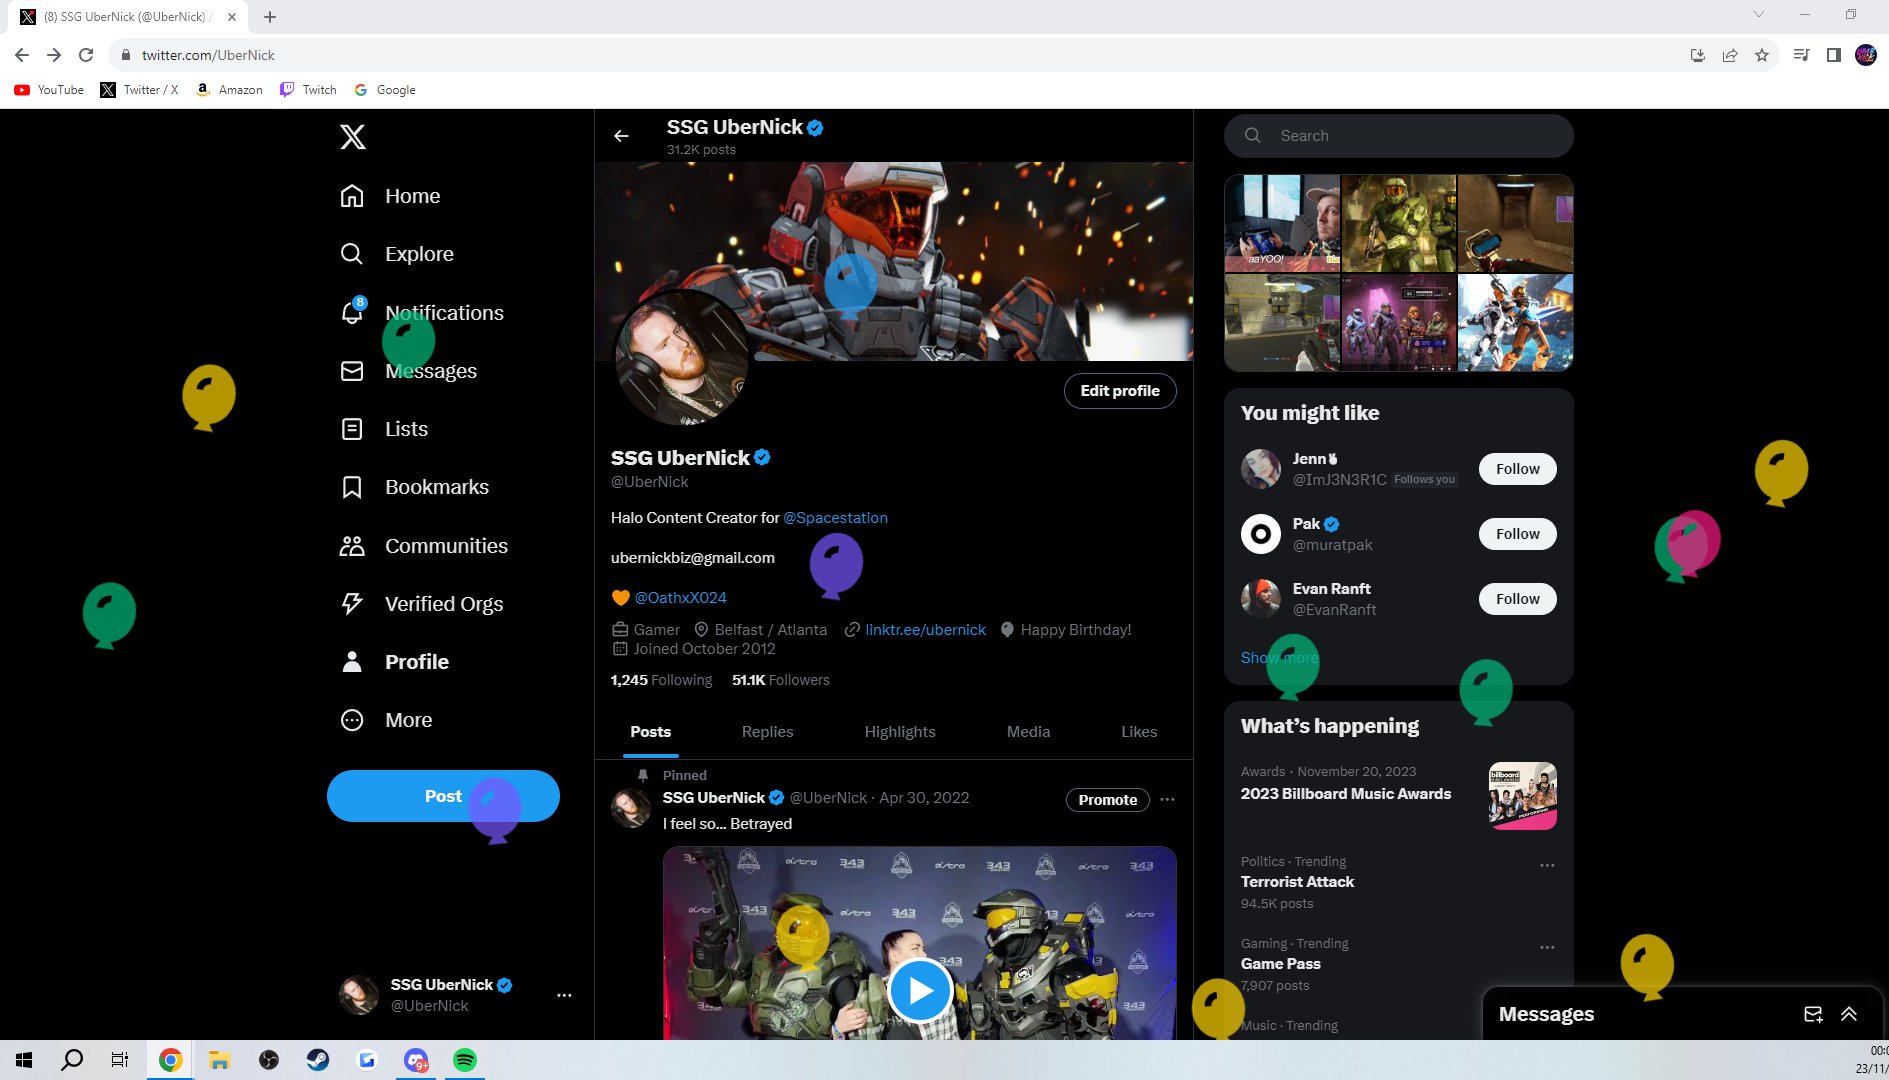
Task: Expand the Messages drawer
Action: coord(1849,1014)
